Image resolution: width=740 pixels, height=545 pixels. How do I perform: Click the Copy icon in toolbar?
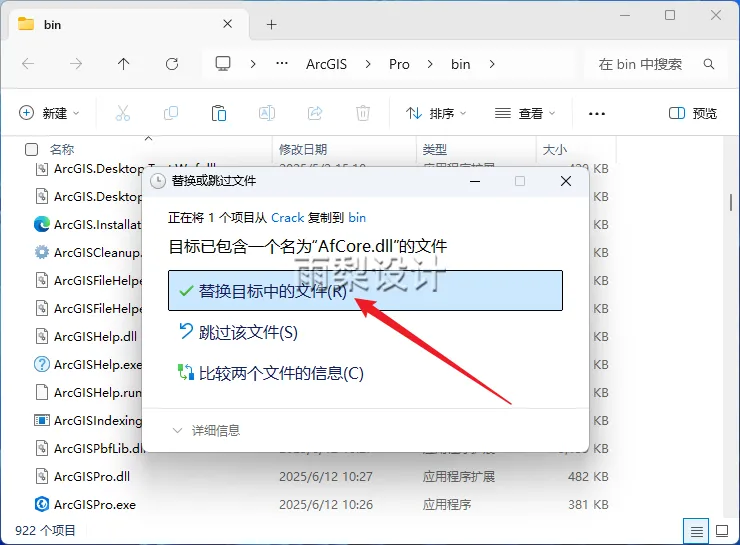(x=171, y=113)
